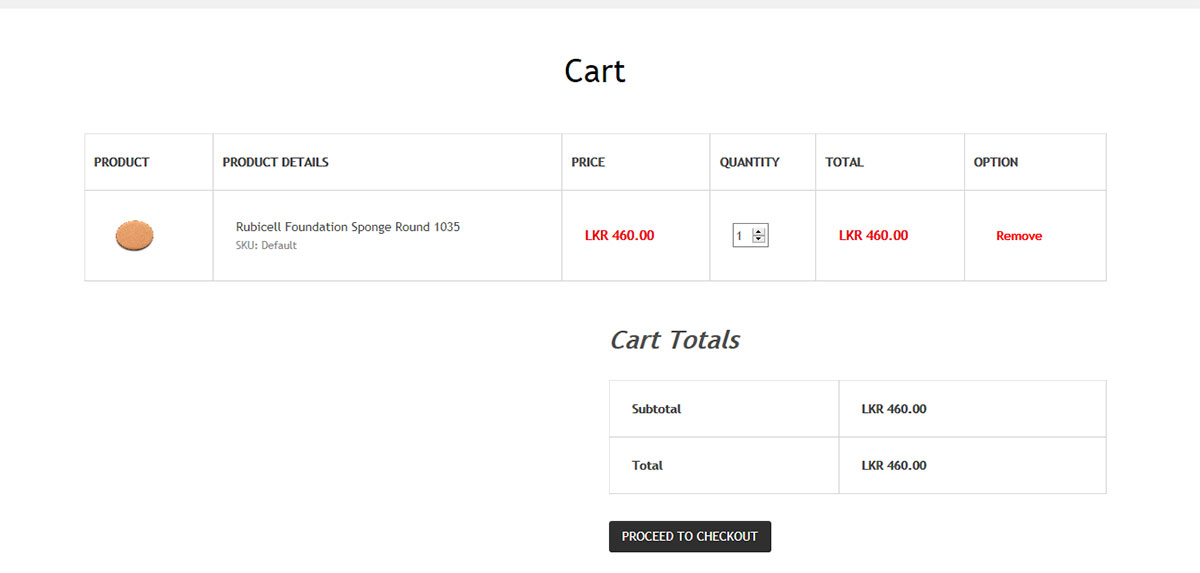Remove the sponge from the cart
Viewport: 1200px width, 573px height.
point(1018,236)
